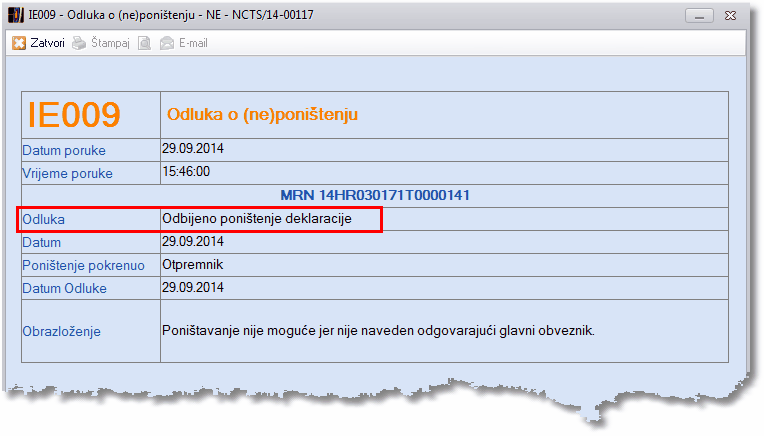Click the Poništenje pokrenuo label
This screenshot has width=764, height=436.
tap(83, 265)
